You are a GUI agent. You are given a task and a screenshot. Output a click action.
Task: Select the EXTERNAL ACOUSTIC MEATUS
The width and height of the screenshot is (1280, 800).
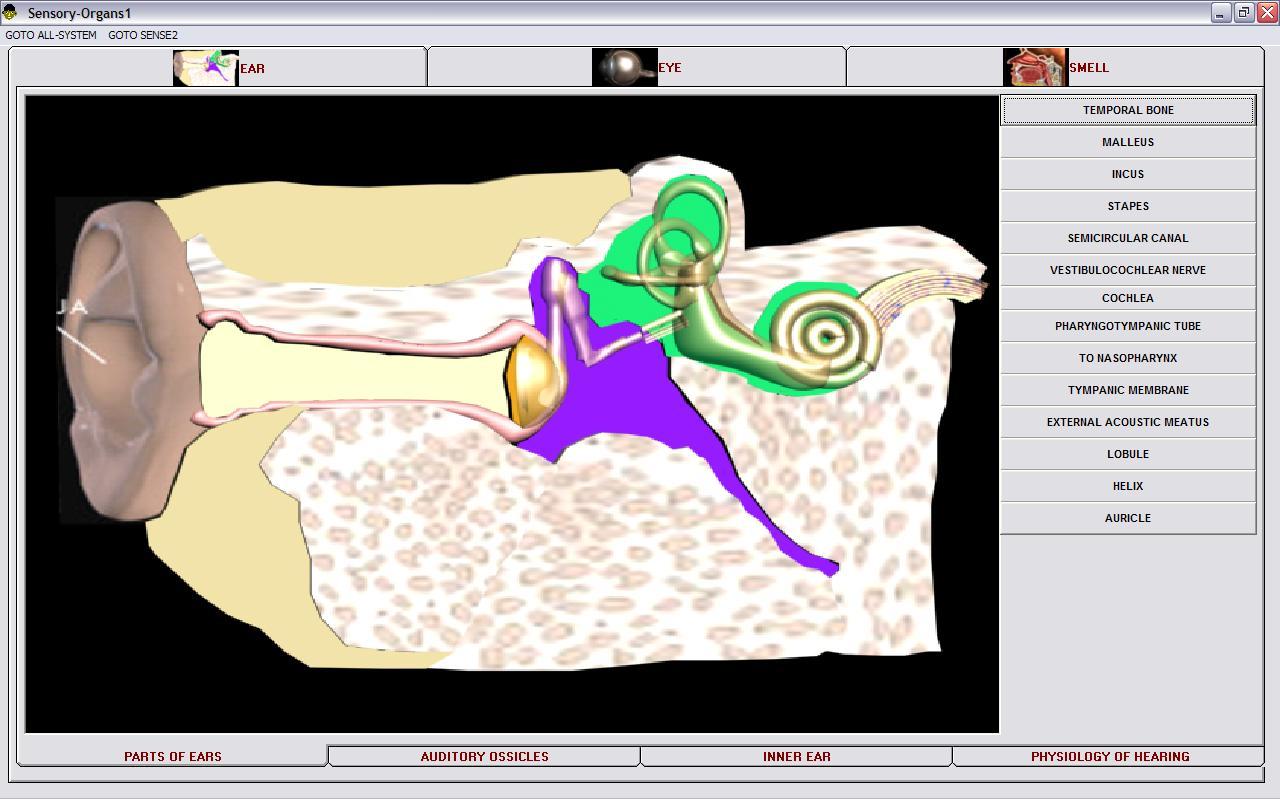point(1128,422)
